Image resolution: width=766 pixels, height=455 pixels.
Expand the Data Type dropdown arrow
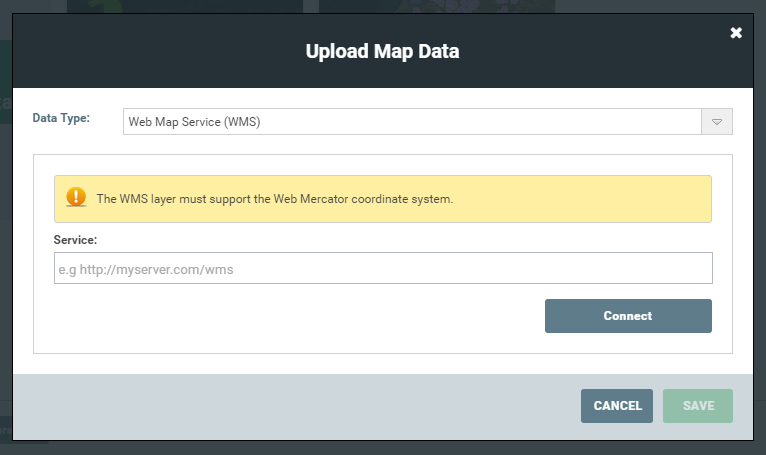[717, 122]
